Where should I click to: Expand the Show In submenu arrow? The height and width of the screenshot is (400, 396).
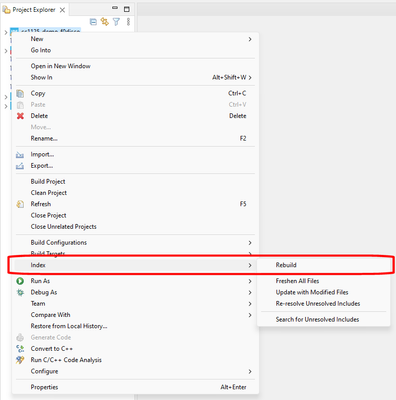click(250, 78)
